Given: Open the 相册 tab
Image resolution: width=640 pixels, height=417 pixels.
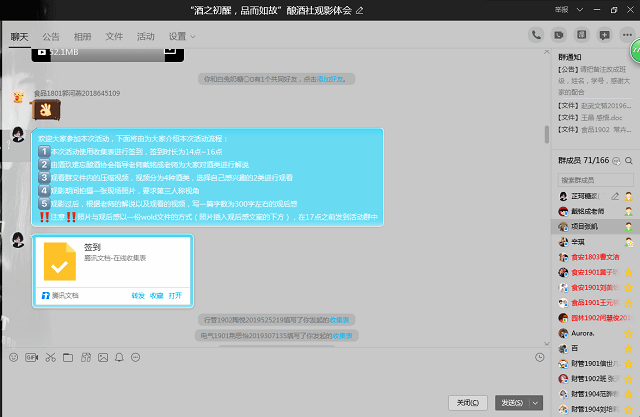Looking at the screenshot, I should click(82, 37).
